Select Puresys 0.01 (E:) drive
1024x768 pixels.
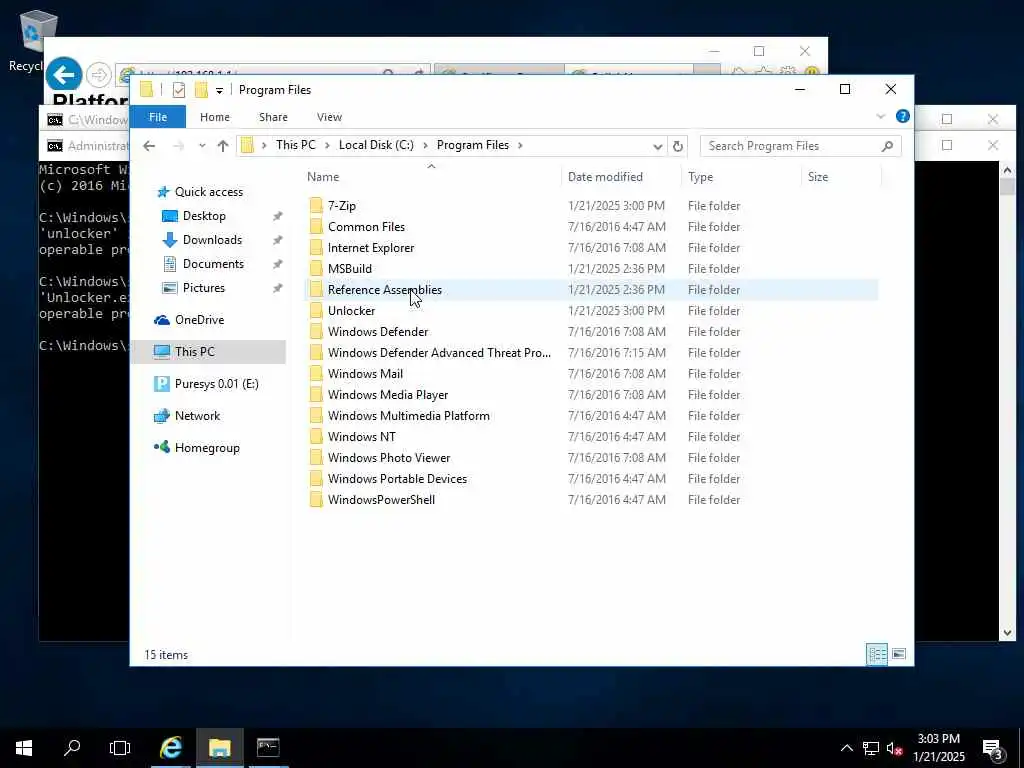coord(216,384)
